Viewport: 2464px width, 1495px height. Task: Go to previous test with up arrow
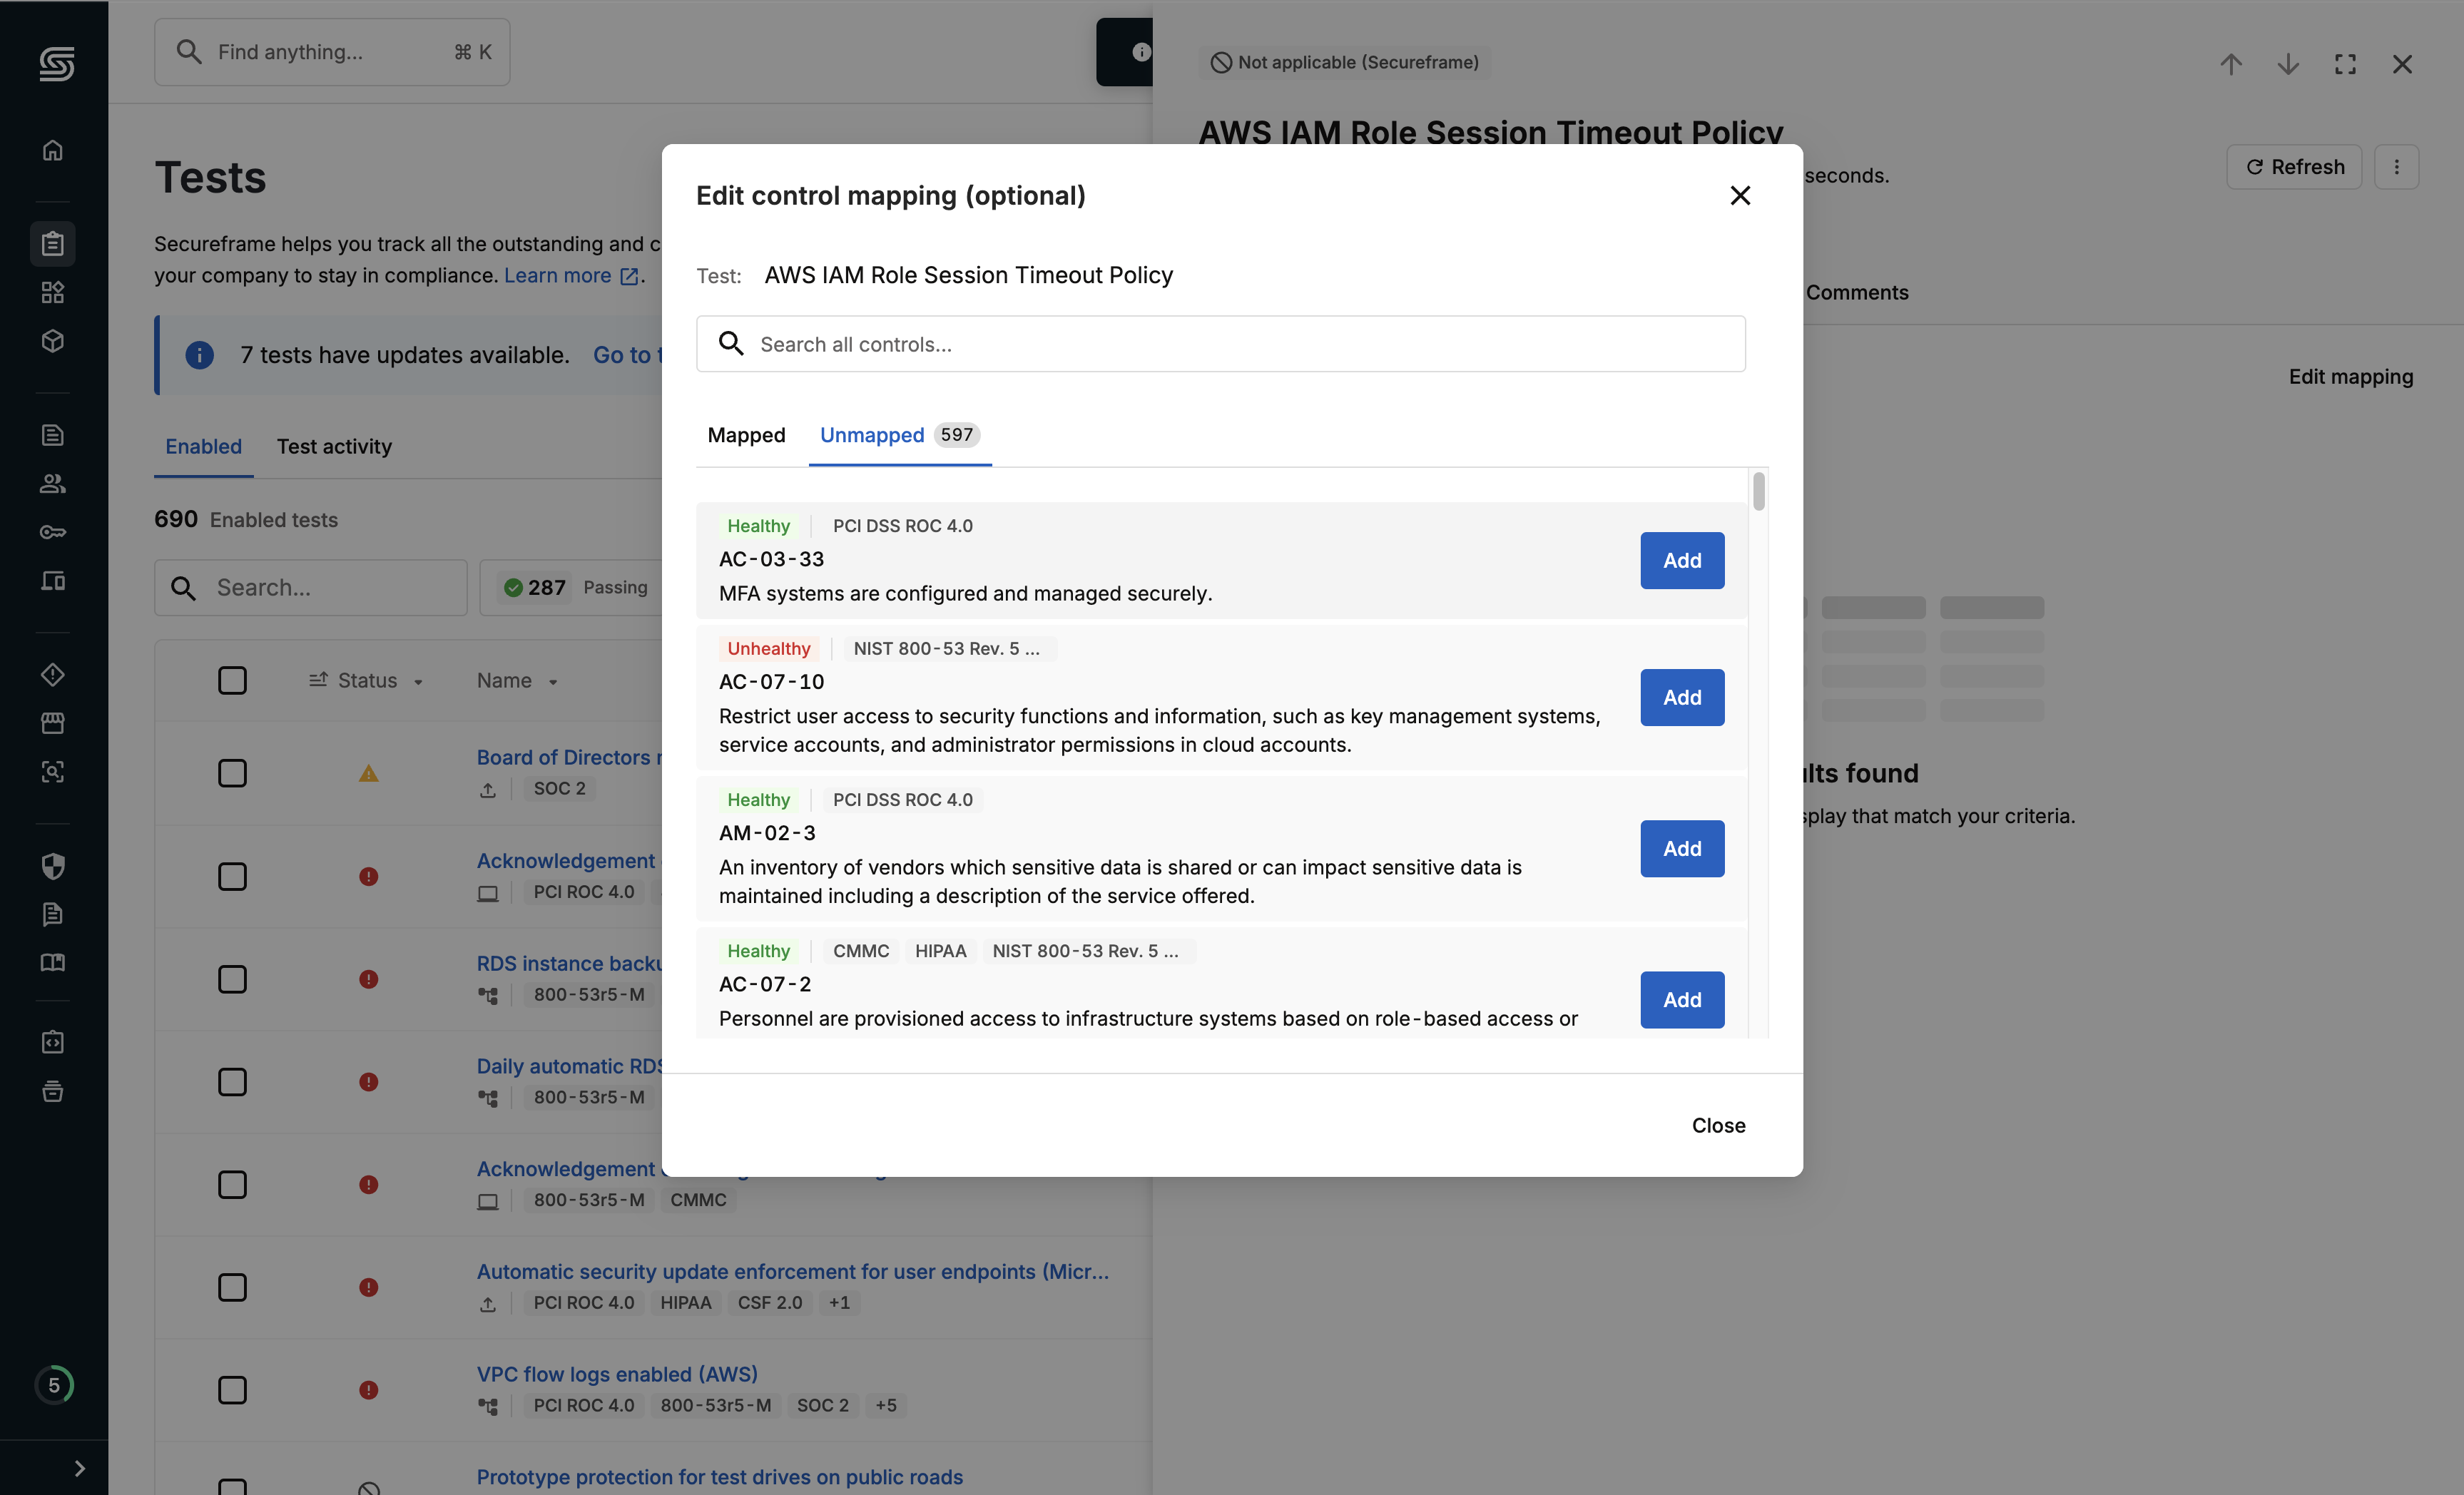click(x=2231, y=64)
